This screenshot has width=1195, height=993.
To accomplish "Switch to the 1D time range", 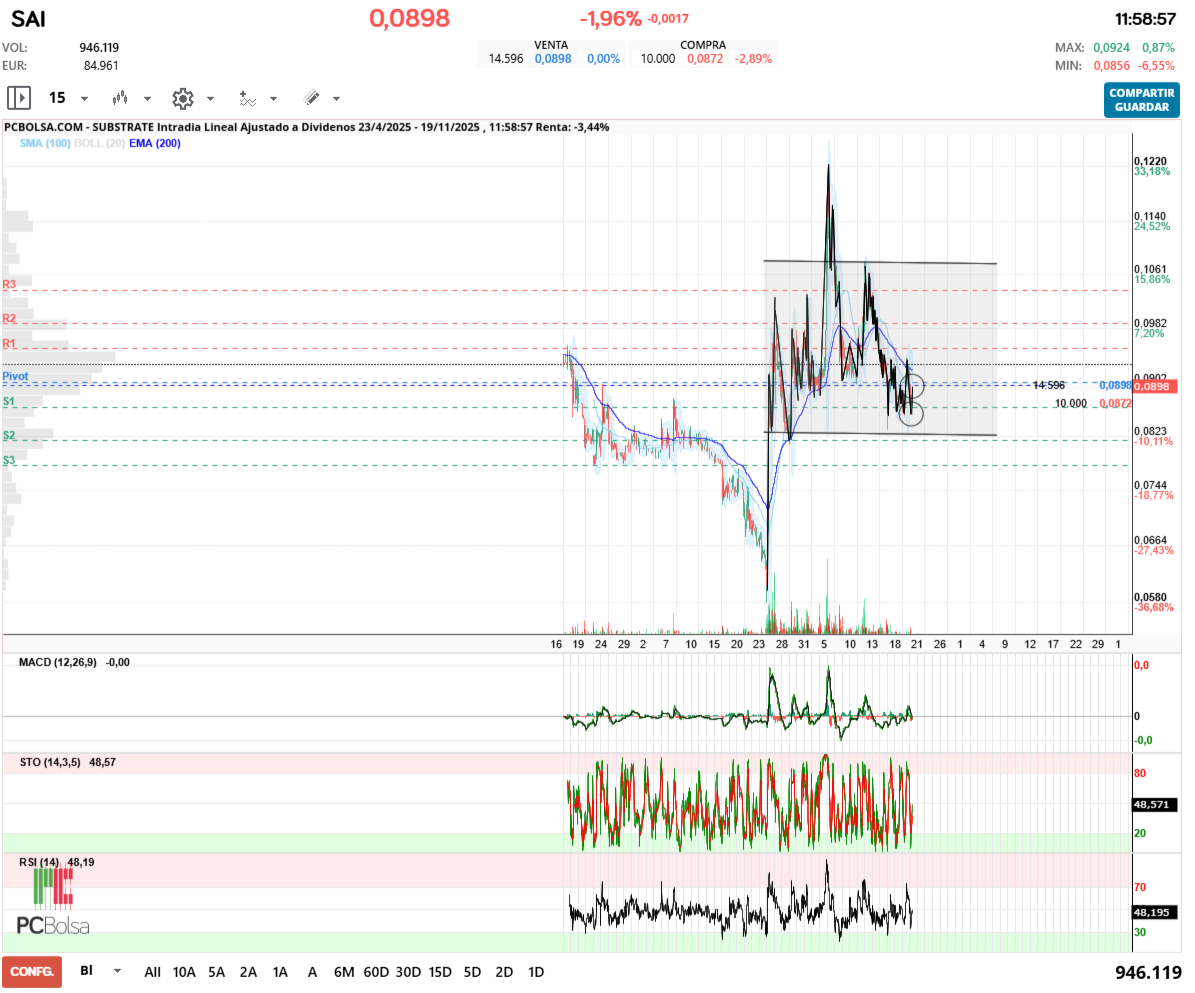I will 536,971.
